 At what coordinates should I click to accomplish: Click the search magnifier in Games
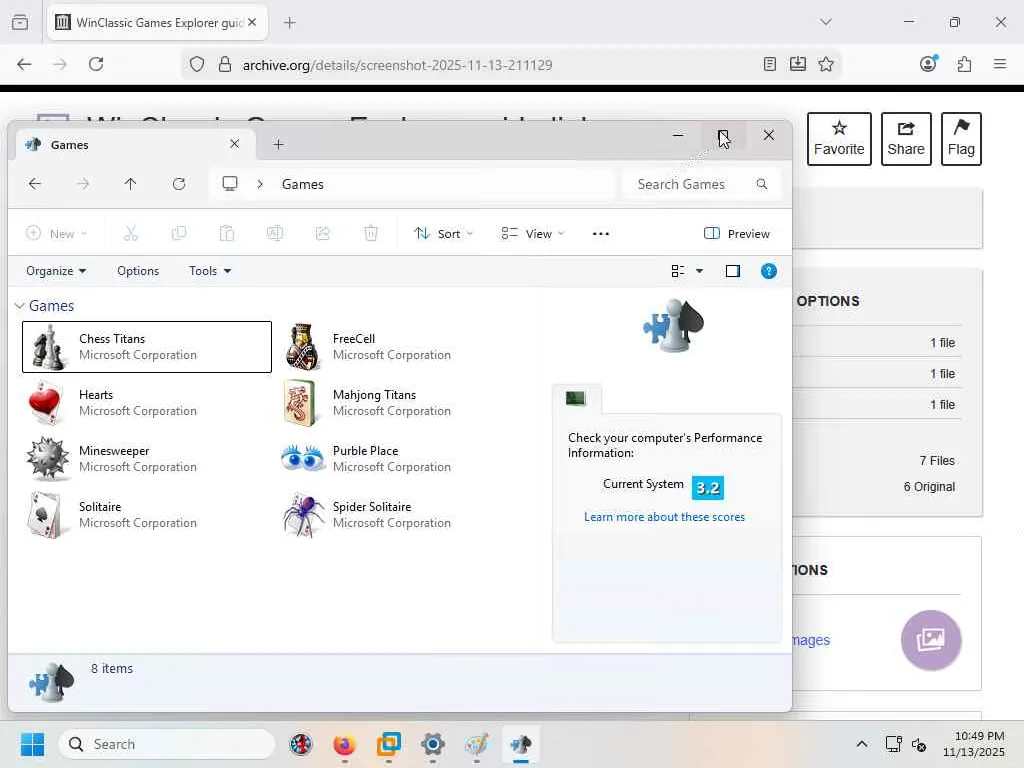tap(761, 184)
